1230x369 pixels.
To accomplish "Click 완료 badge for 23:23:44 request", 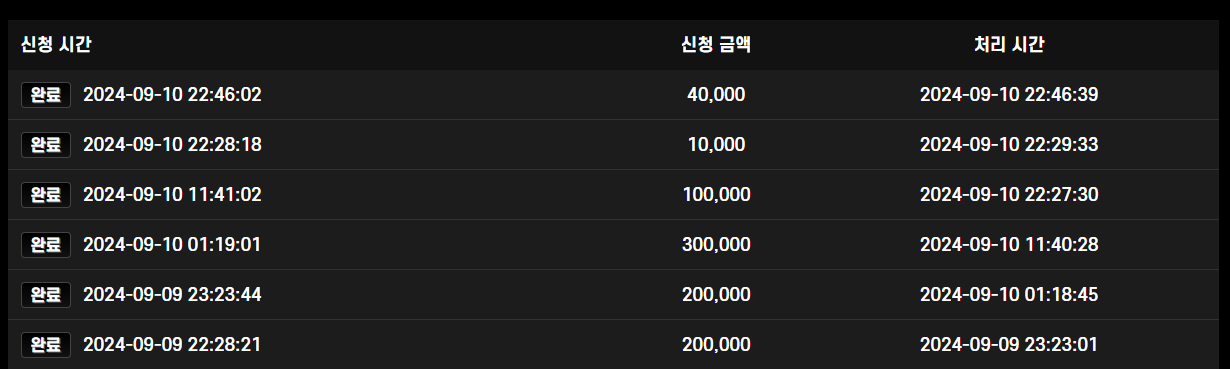I will click(46, 295).
